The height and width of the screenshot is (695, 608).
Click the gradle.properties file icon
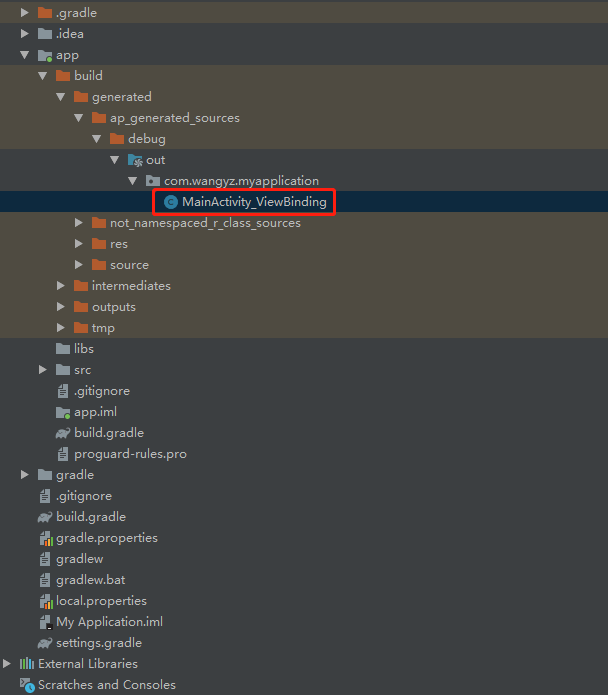(x=46, y=538)
